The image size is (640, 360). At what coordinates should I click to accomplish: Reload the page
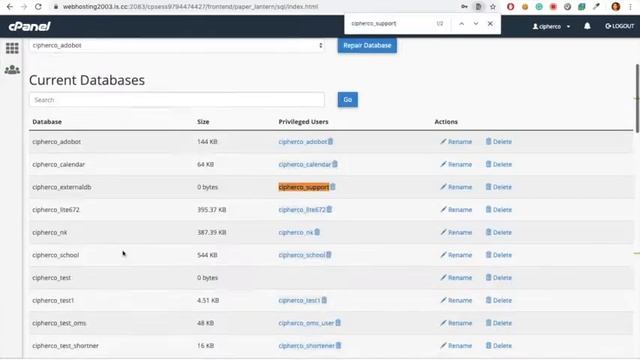tap(38, 7)
